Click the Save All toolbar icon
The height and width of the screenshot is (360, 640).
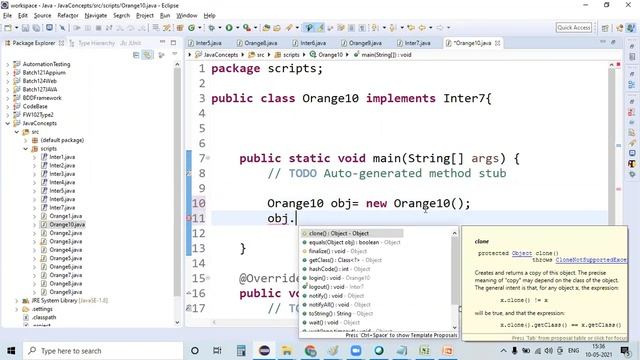pos(36,28)
